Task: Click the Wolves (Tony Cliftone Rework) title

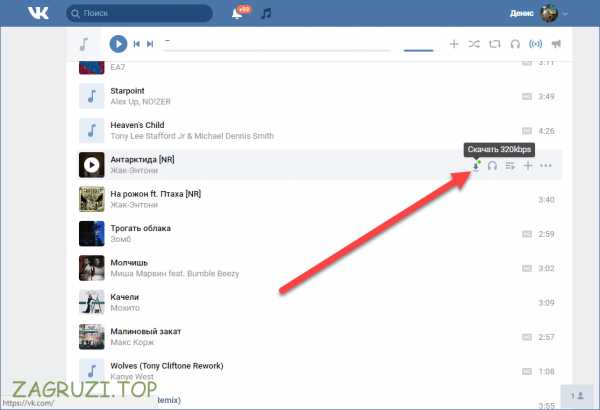Action: click(167, 366)
